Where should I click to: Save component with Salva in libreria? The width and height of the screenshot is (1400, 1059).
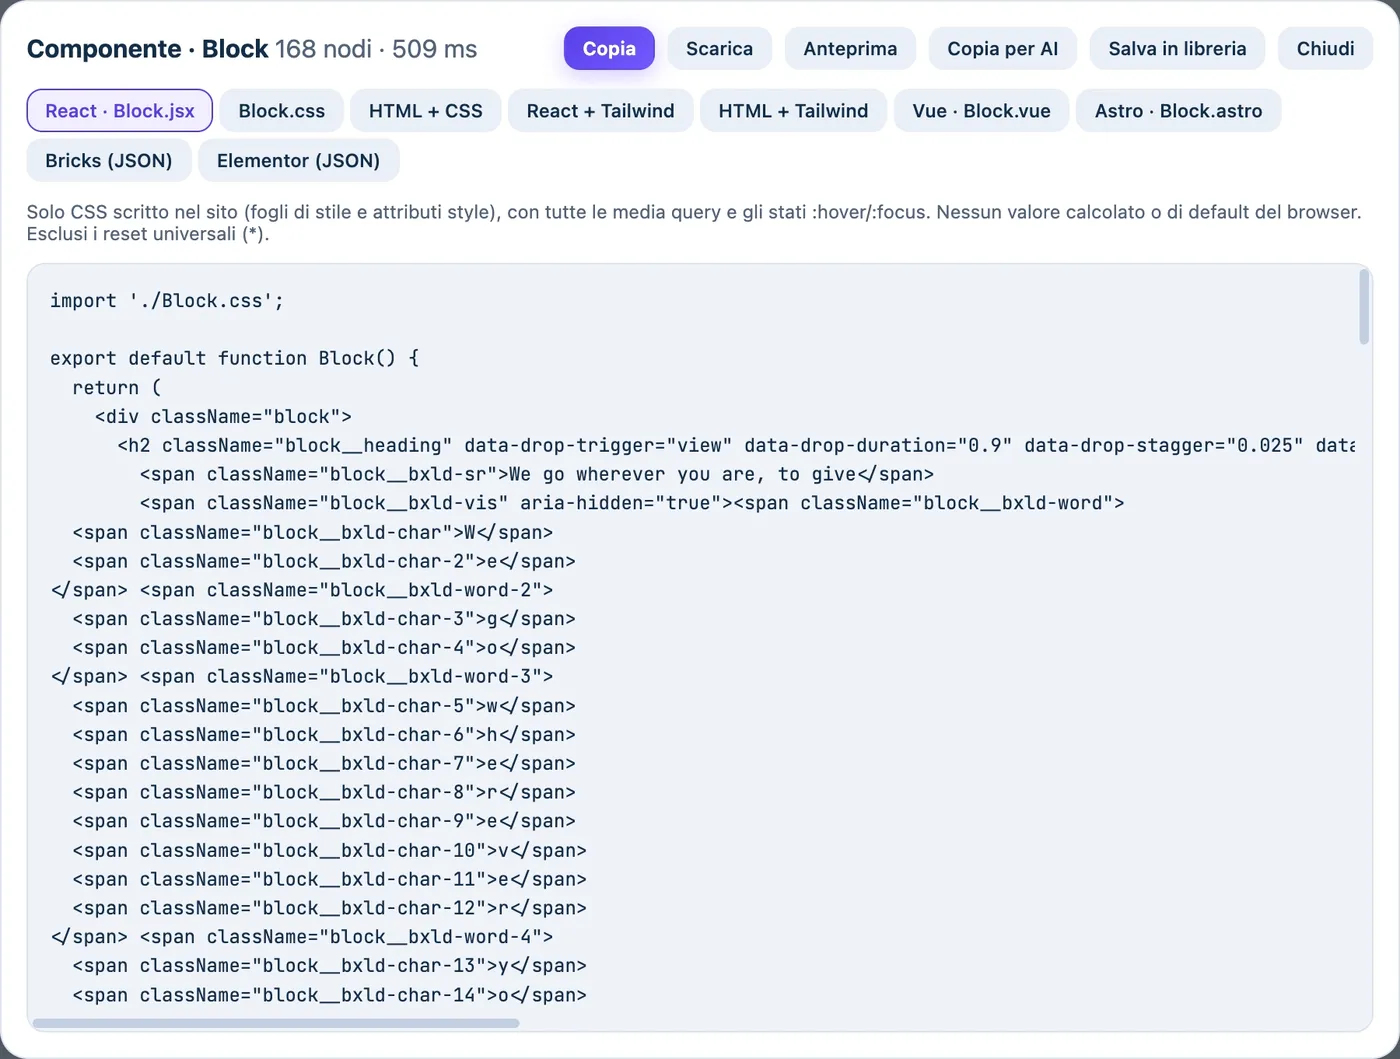[x=1177, y=48]
